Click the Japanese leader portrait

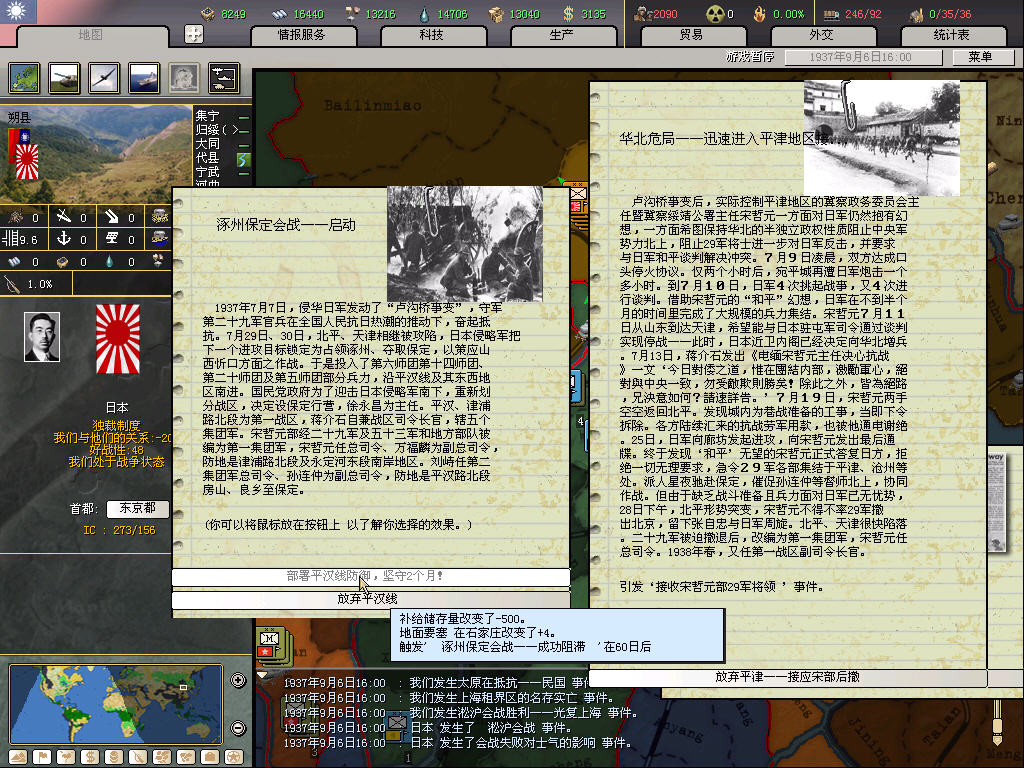pos(42,336)
